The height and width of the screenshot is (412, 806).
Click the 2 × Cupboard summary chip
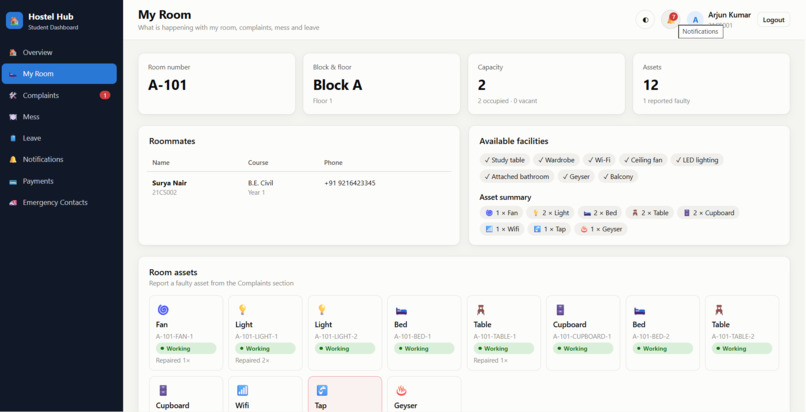[708, 213]
